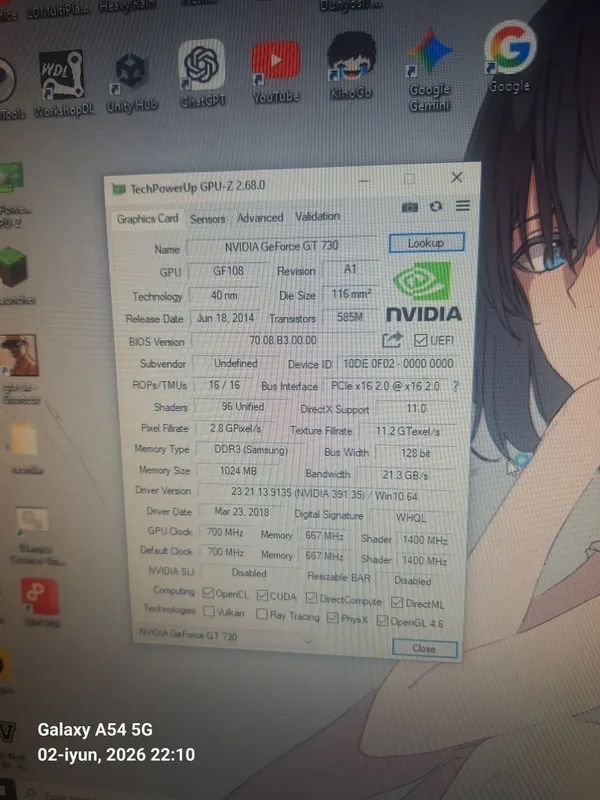Click the Name field NVIDIA GeForce GT 730
The height and width of the screenshot is (800, 600).
click(x=282, y=246)
